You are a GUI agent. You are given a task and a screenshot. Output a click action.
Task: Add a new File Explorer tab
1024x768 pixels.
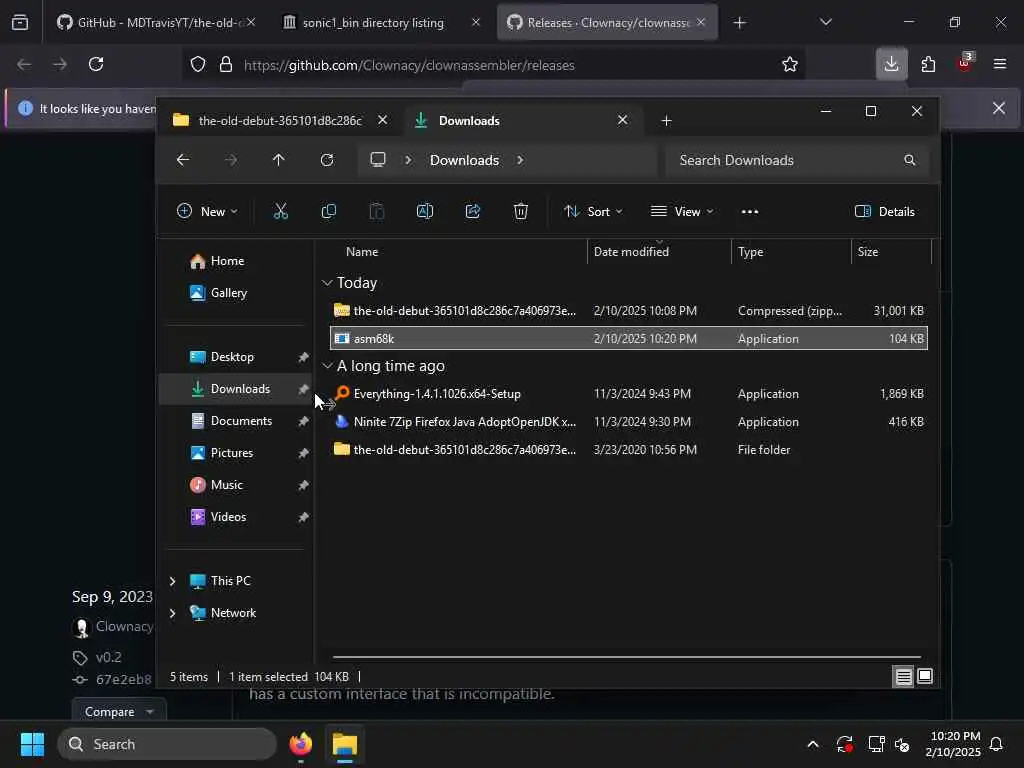point(666,121)
